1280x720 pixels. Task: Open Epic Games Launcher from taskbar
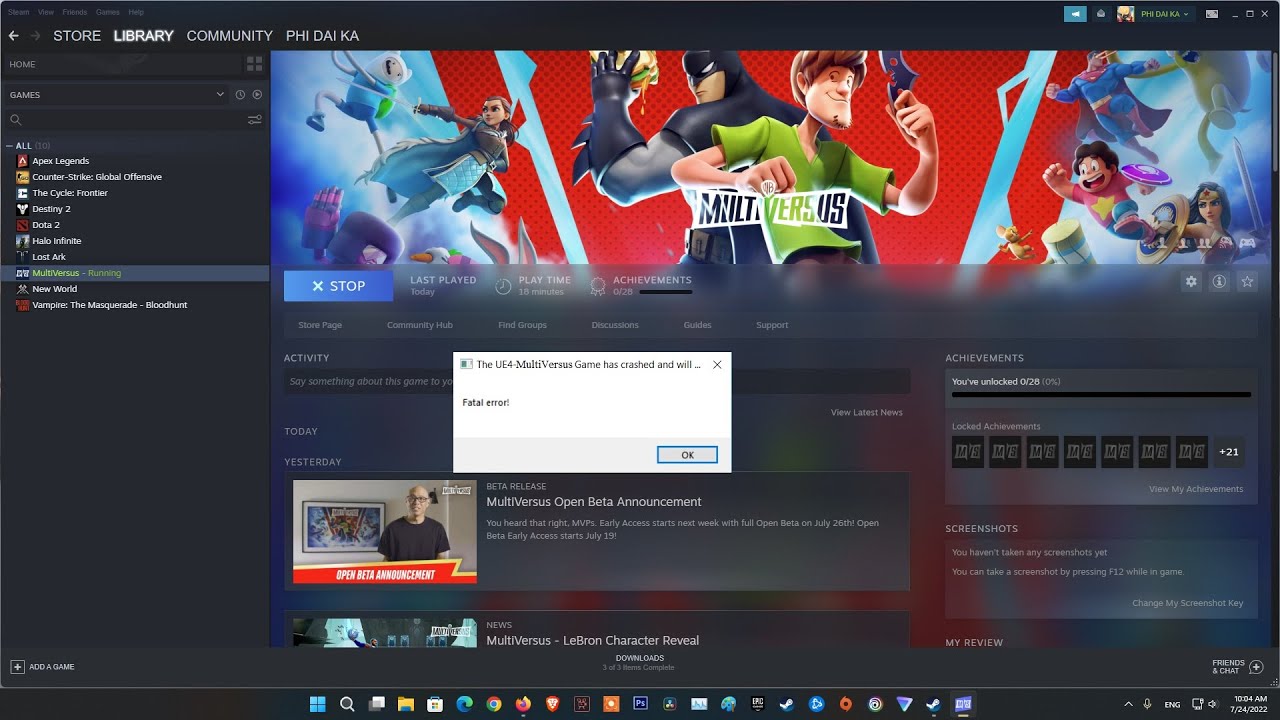(758, 704)
